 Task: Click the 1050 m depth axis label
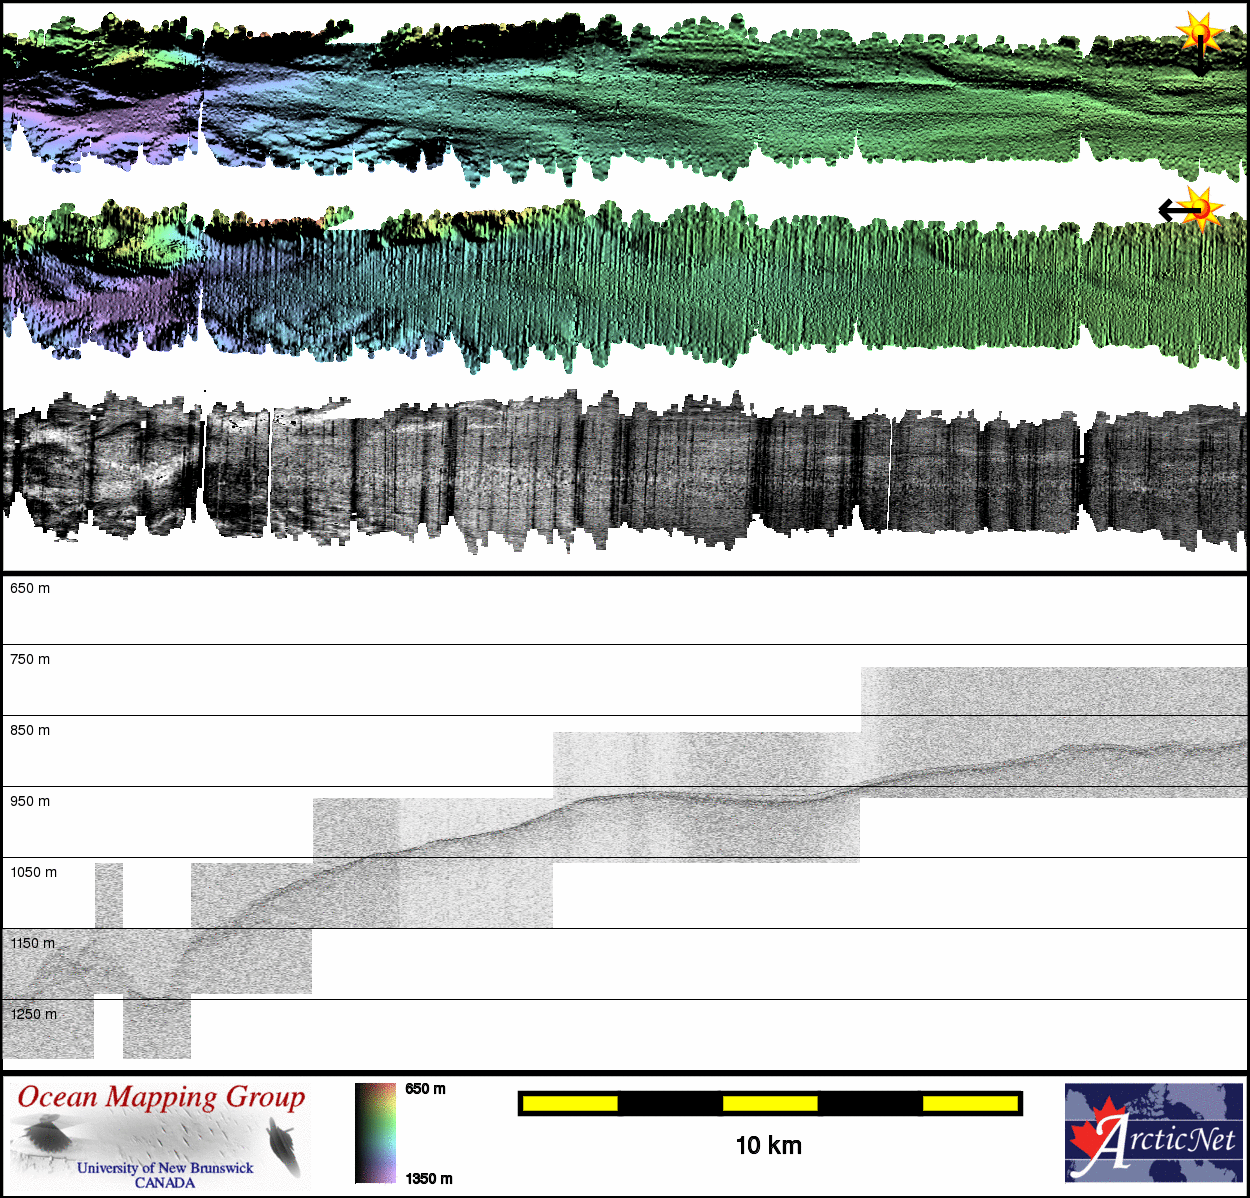coord(33,872)
